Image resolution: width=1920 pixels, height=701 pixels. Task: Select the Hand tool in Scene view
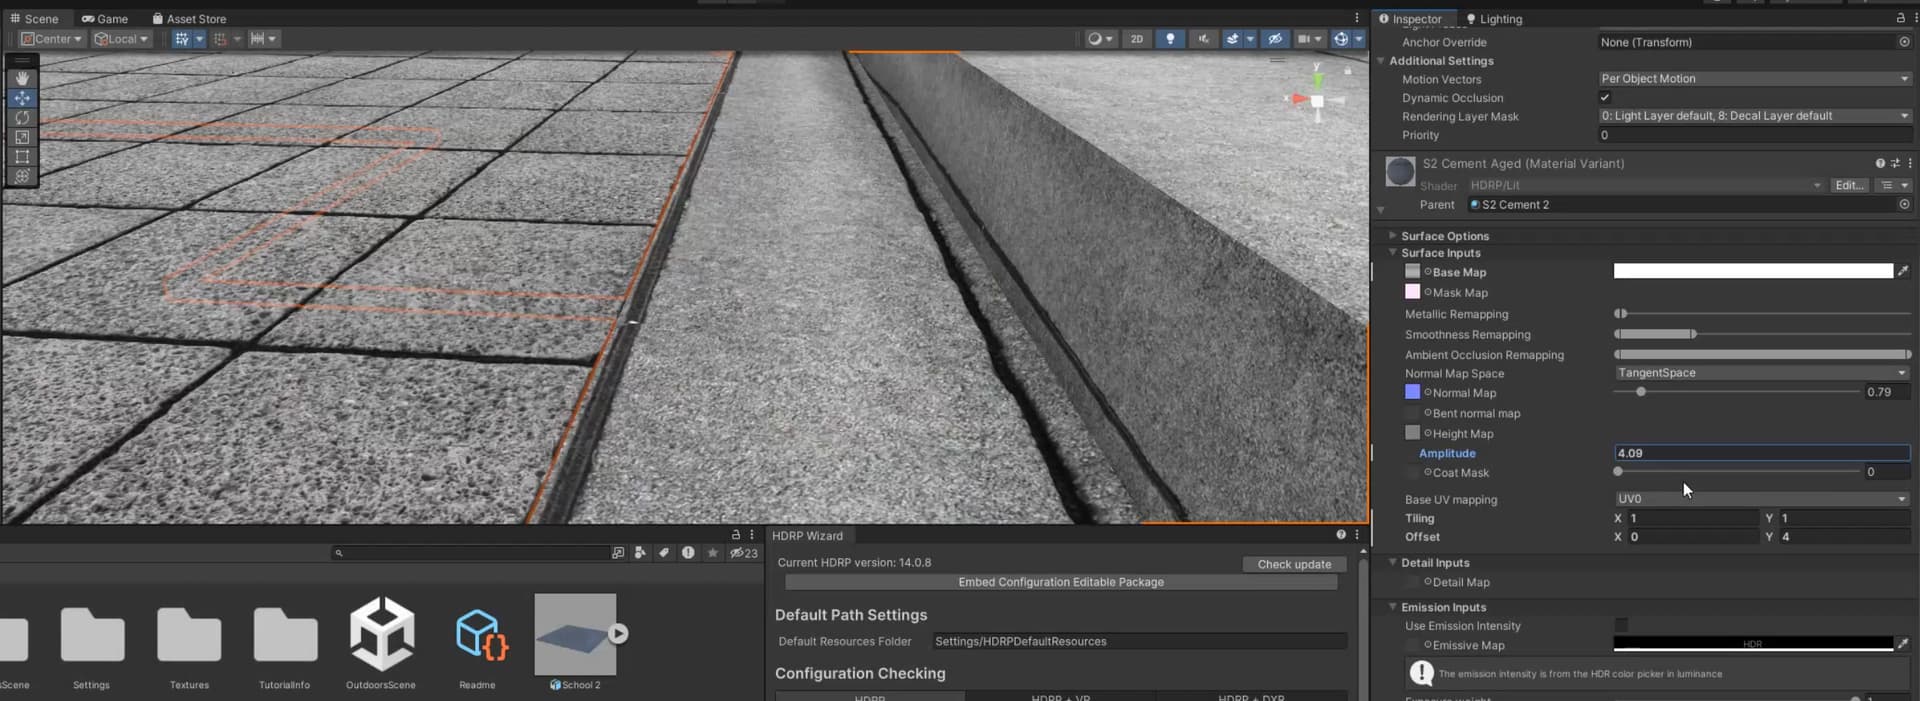(x=22, y=78)
